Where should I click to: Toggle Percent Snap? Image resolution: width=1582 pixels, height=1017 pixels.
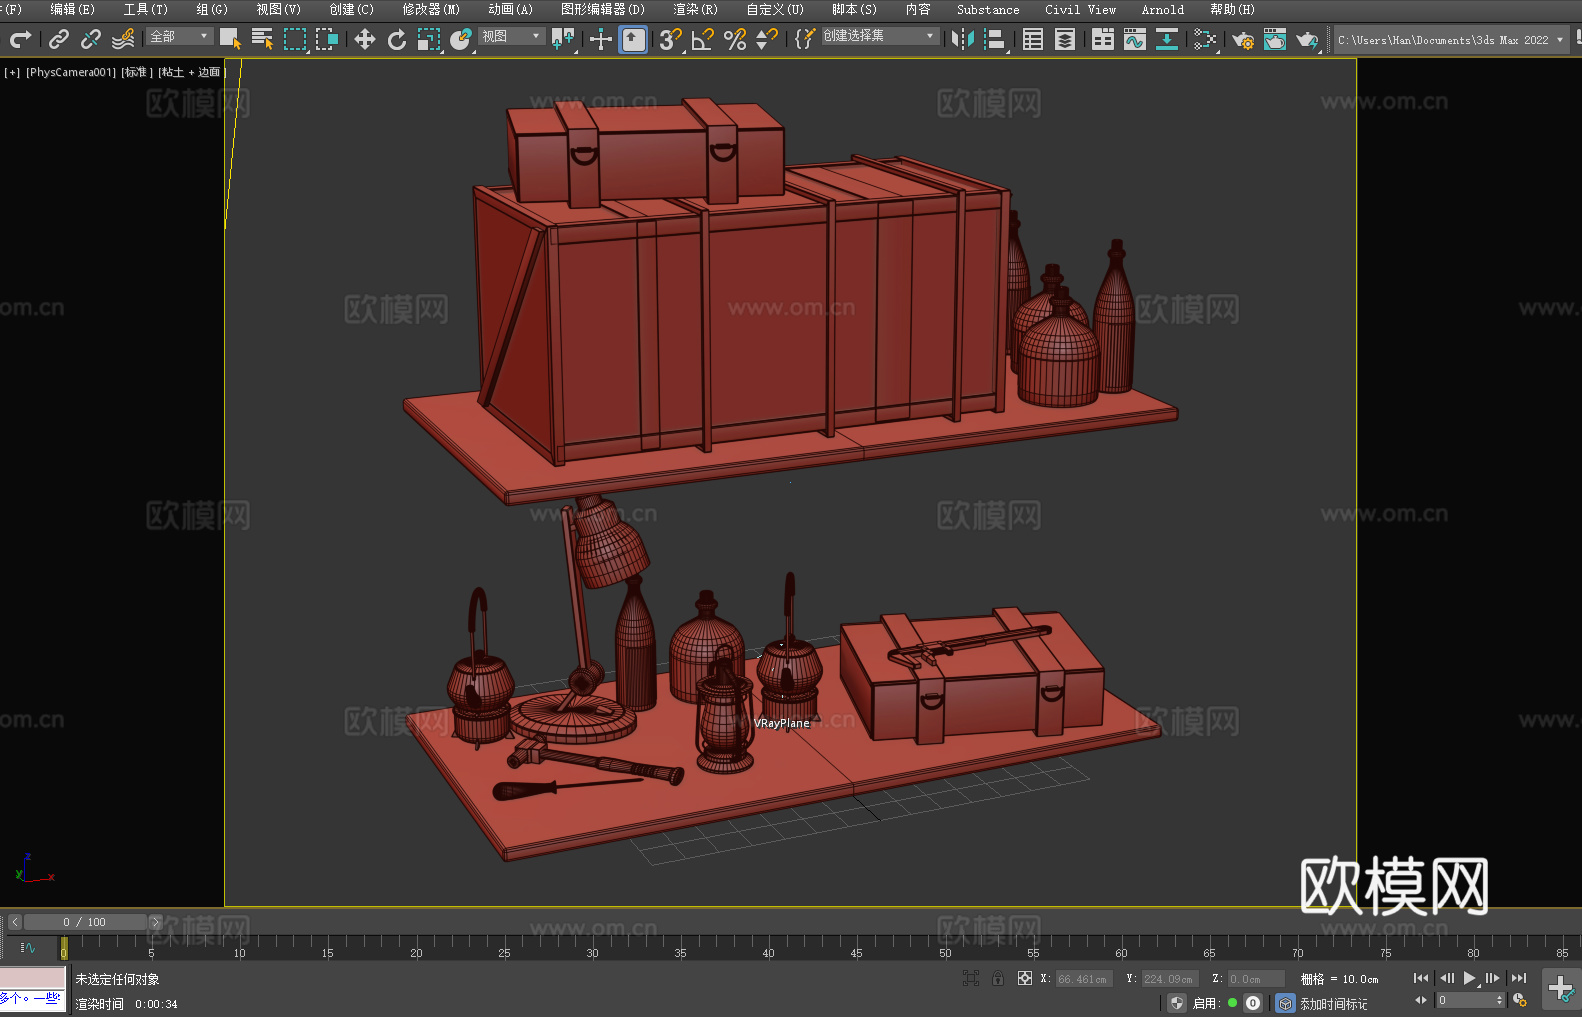[x=735, y=39]
